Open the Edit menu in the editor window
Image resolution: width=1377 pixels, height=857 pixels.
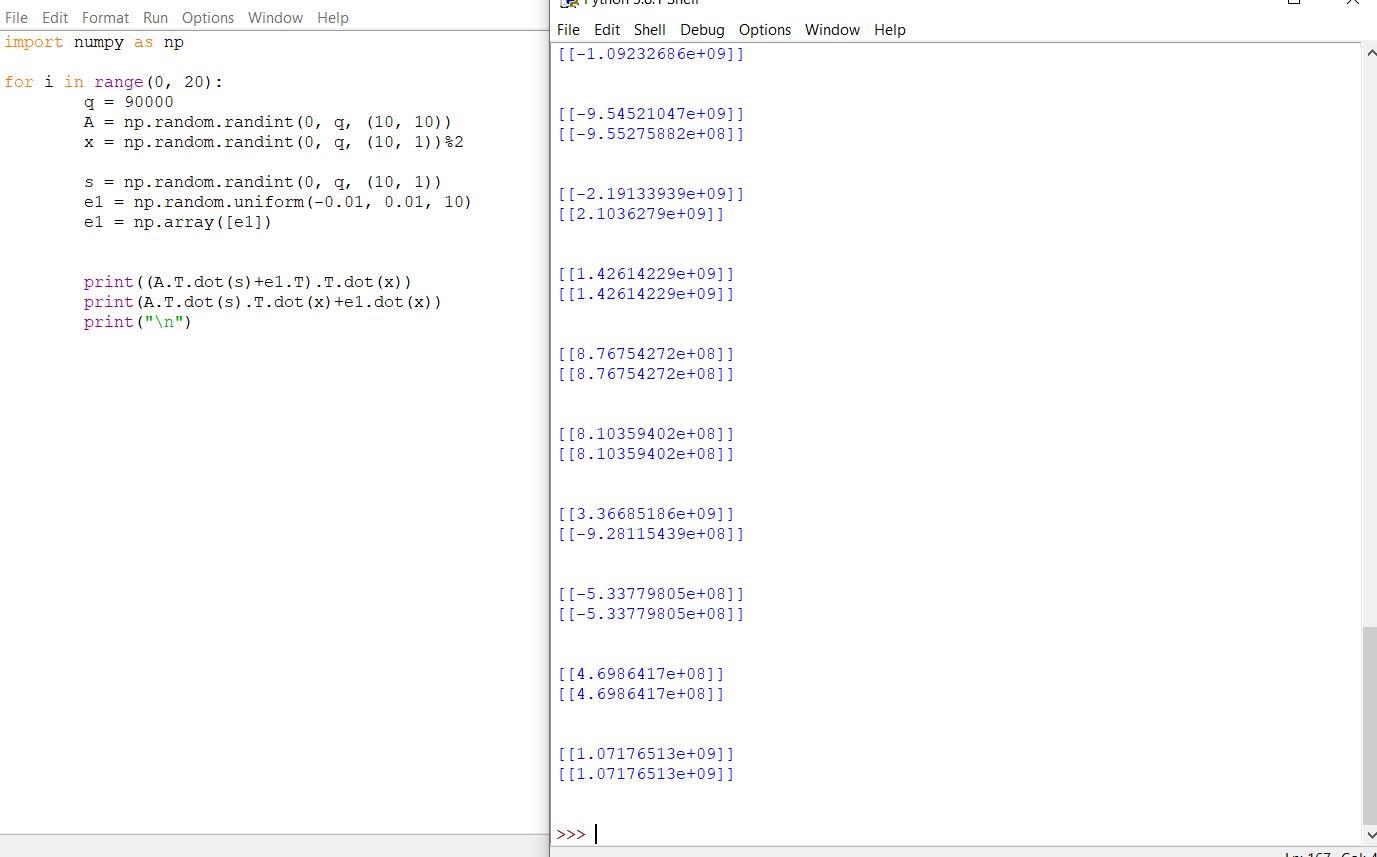coord(55,17)
